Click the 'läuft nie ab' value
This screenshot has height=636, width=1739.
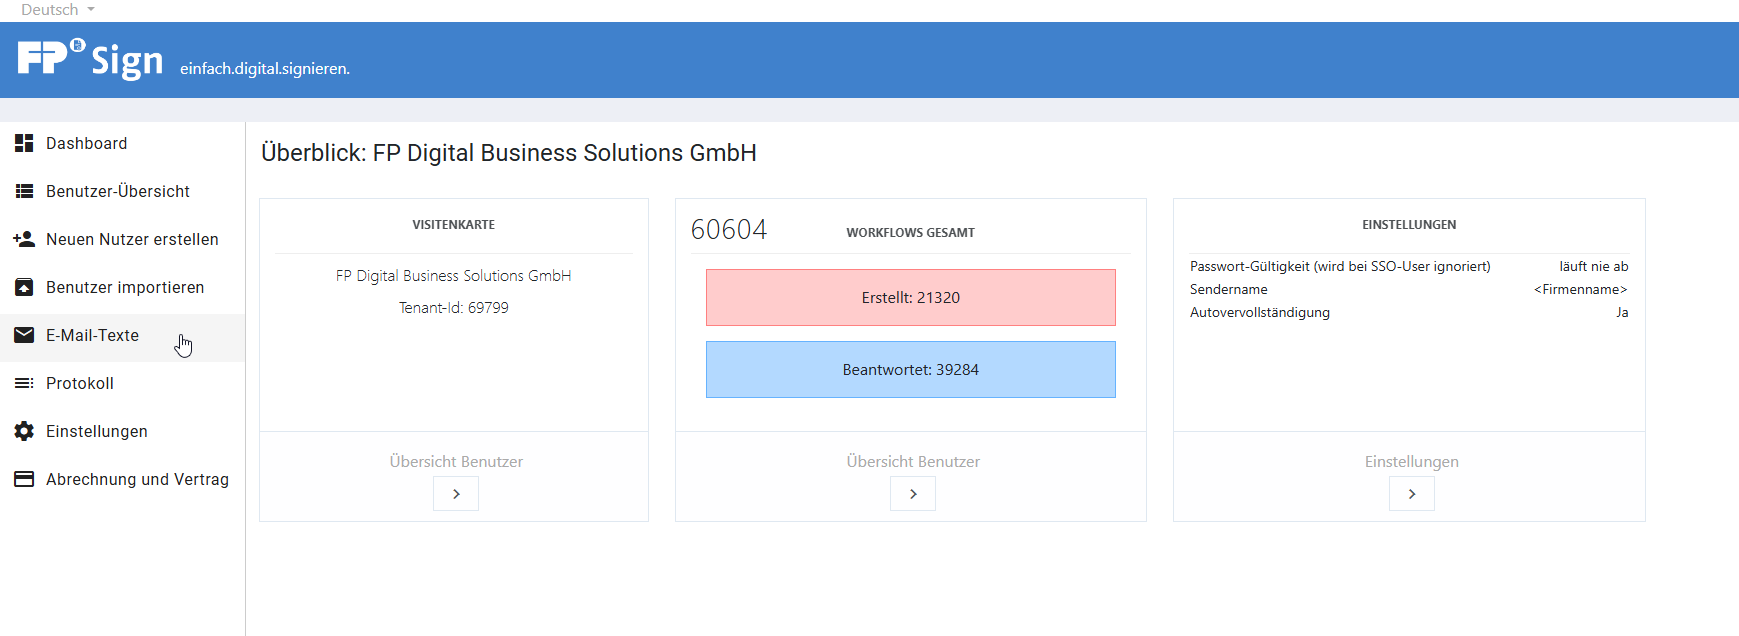click(x=1594, y=267)
